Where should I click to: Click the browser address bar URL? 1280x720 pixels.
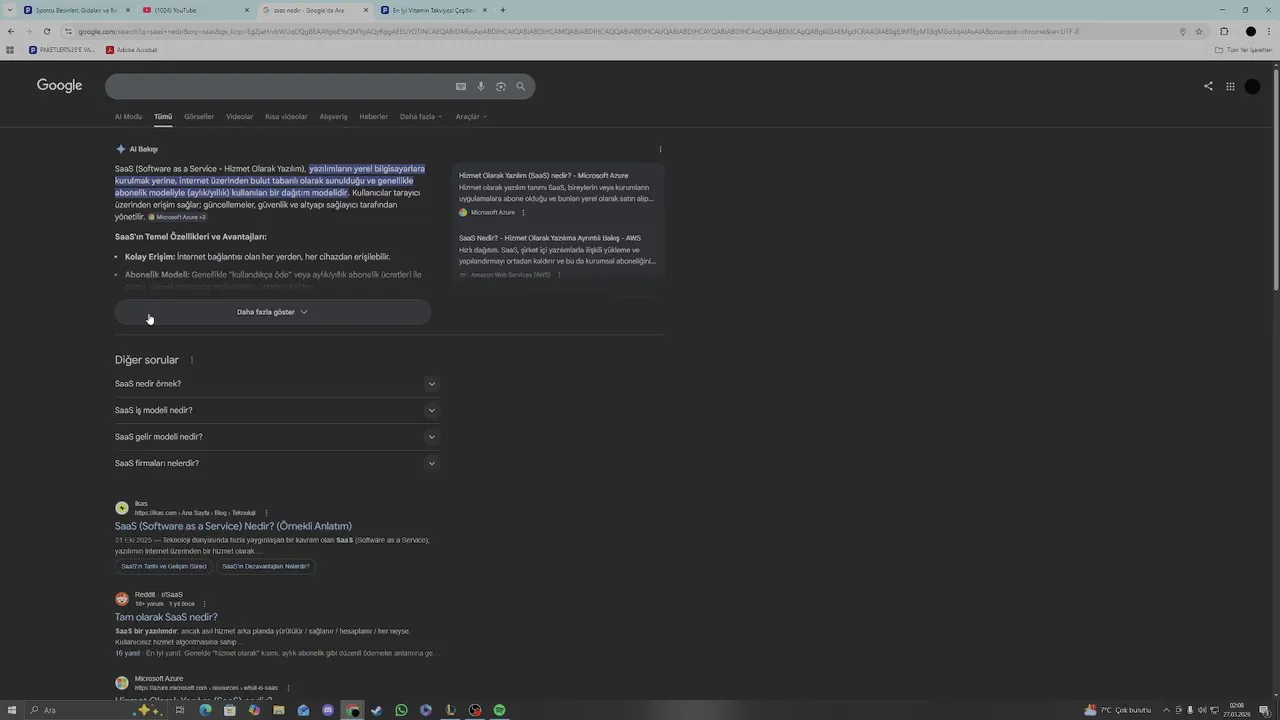[580, 31]
